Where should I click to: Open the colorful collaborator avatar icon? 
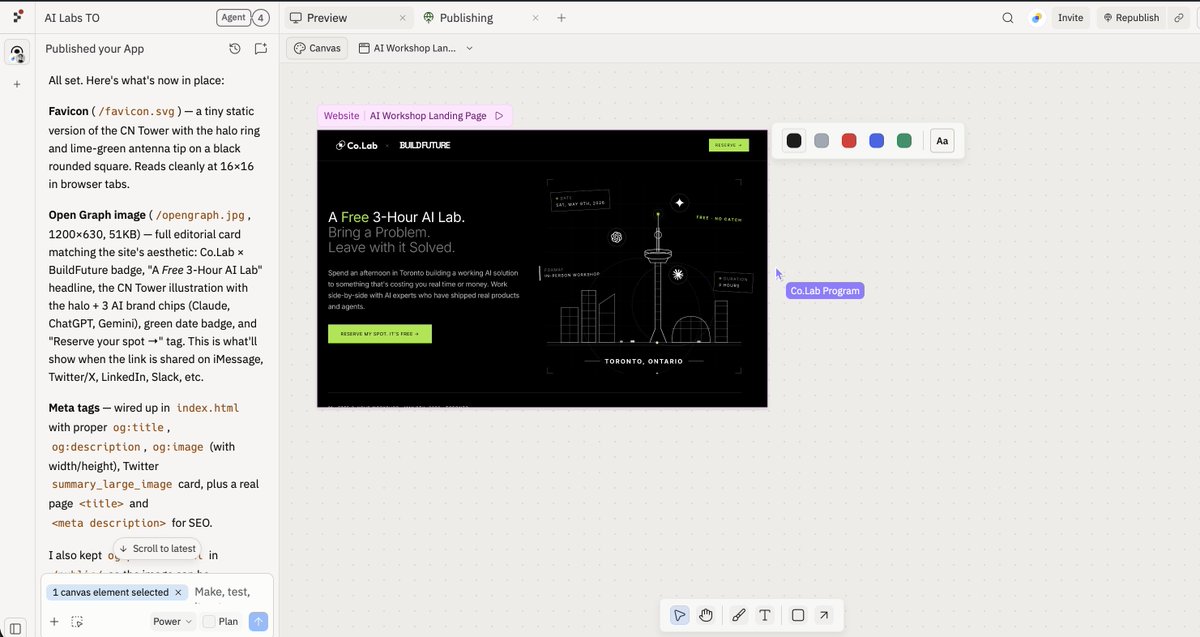1037,18
